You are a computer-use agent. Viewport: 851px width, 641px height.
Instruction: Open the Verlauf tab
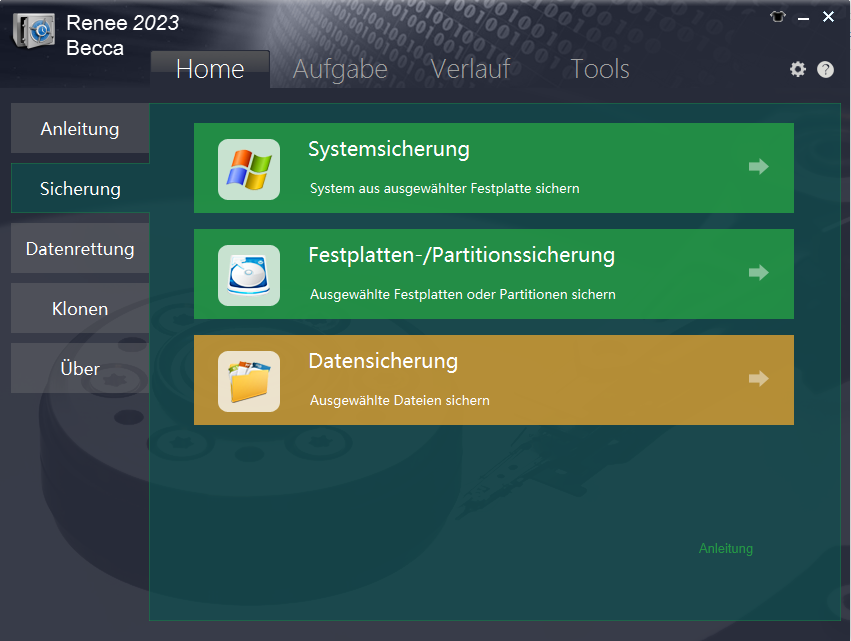(x=471, y=69)
